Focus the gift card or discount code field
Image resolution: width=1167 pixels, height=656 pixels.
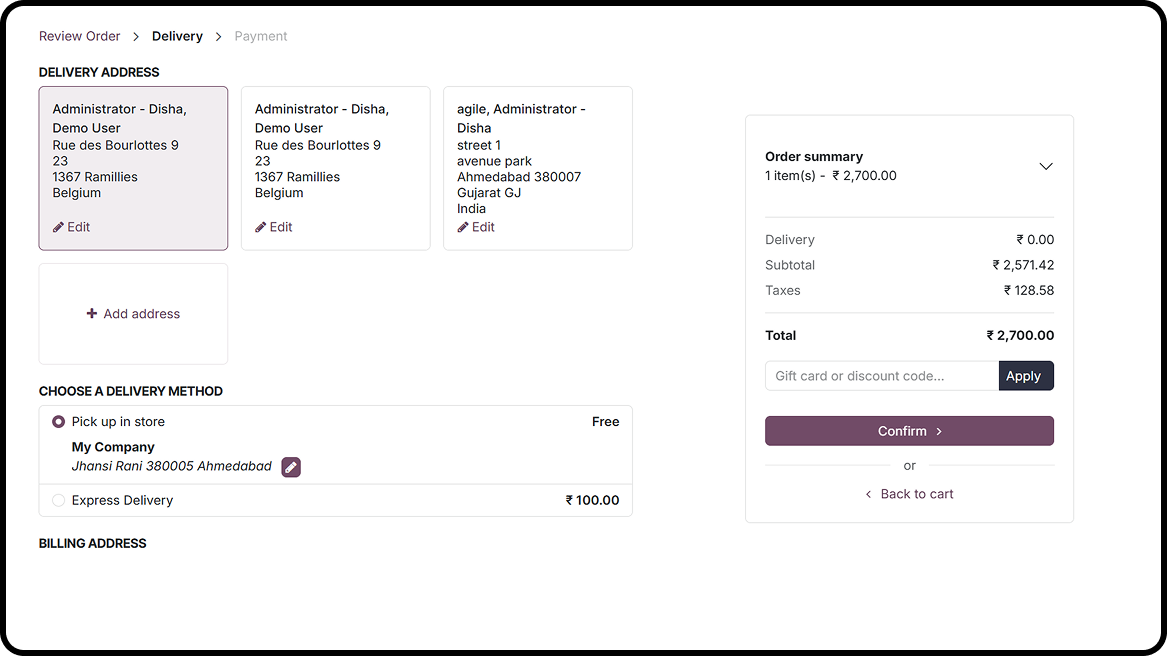pos(882,376)
